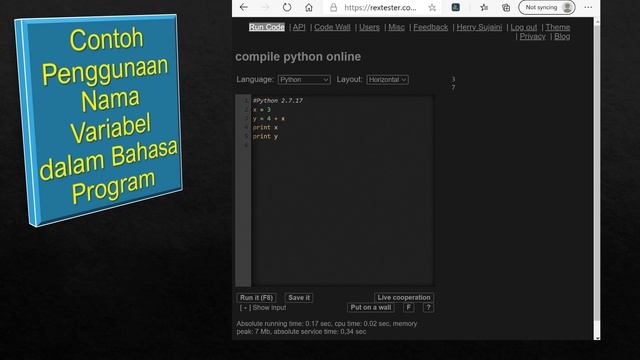View site info via the lock icon
Viewport: 640px width, 360px height.
click(333, 7)
